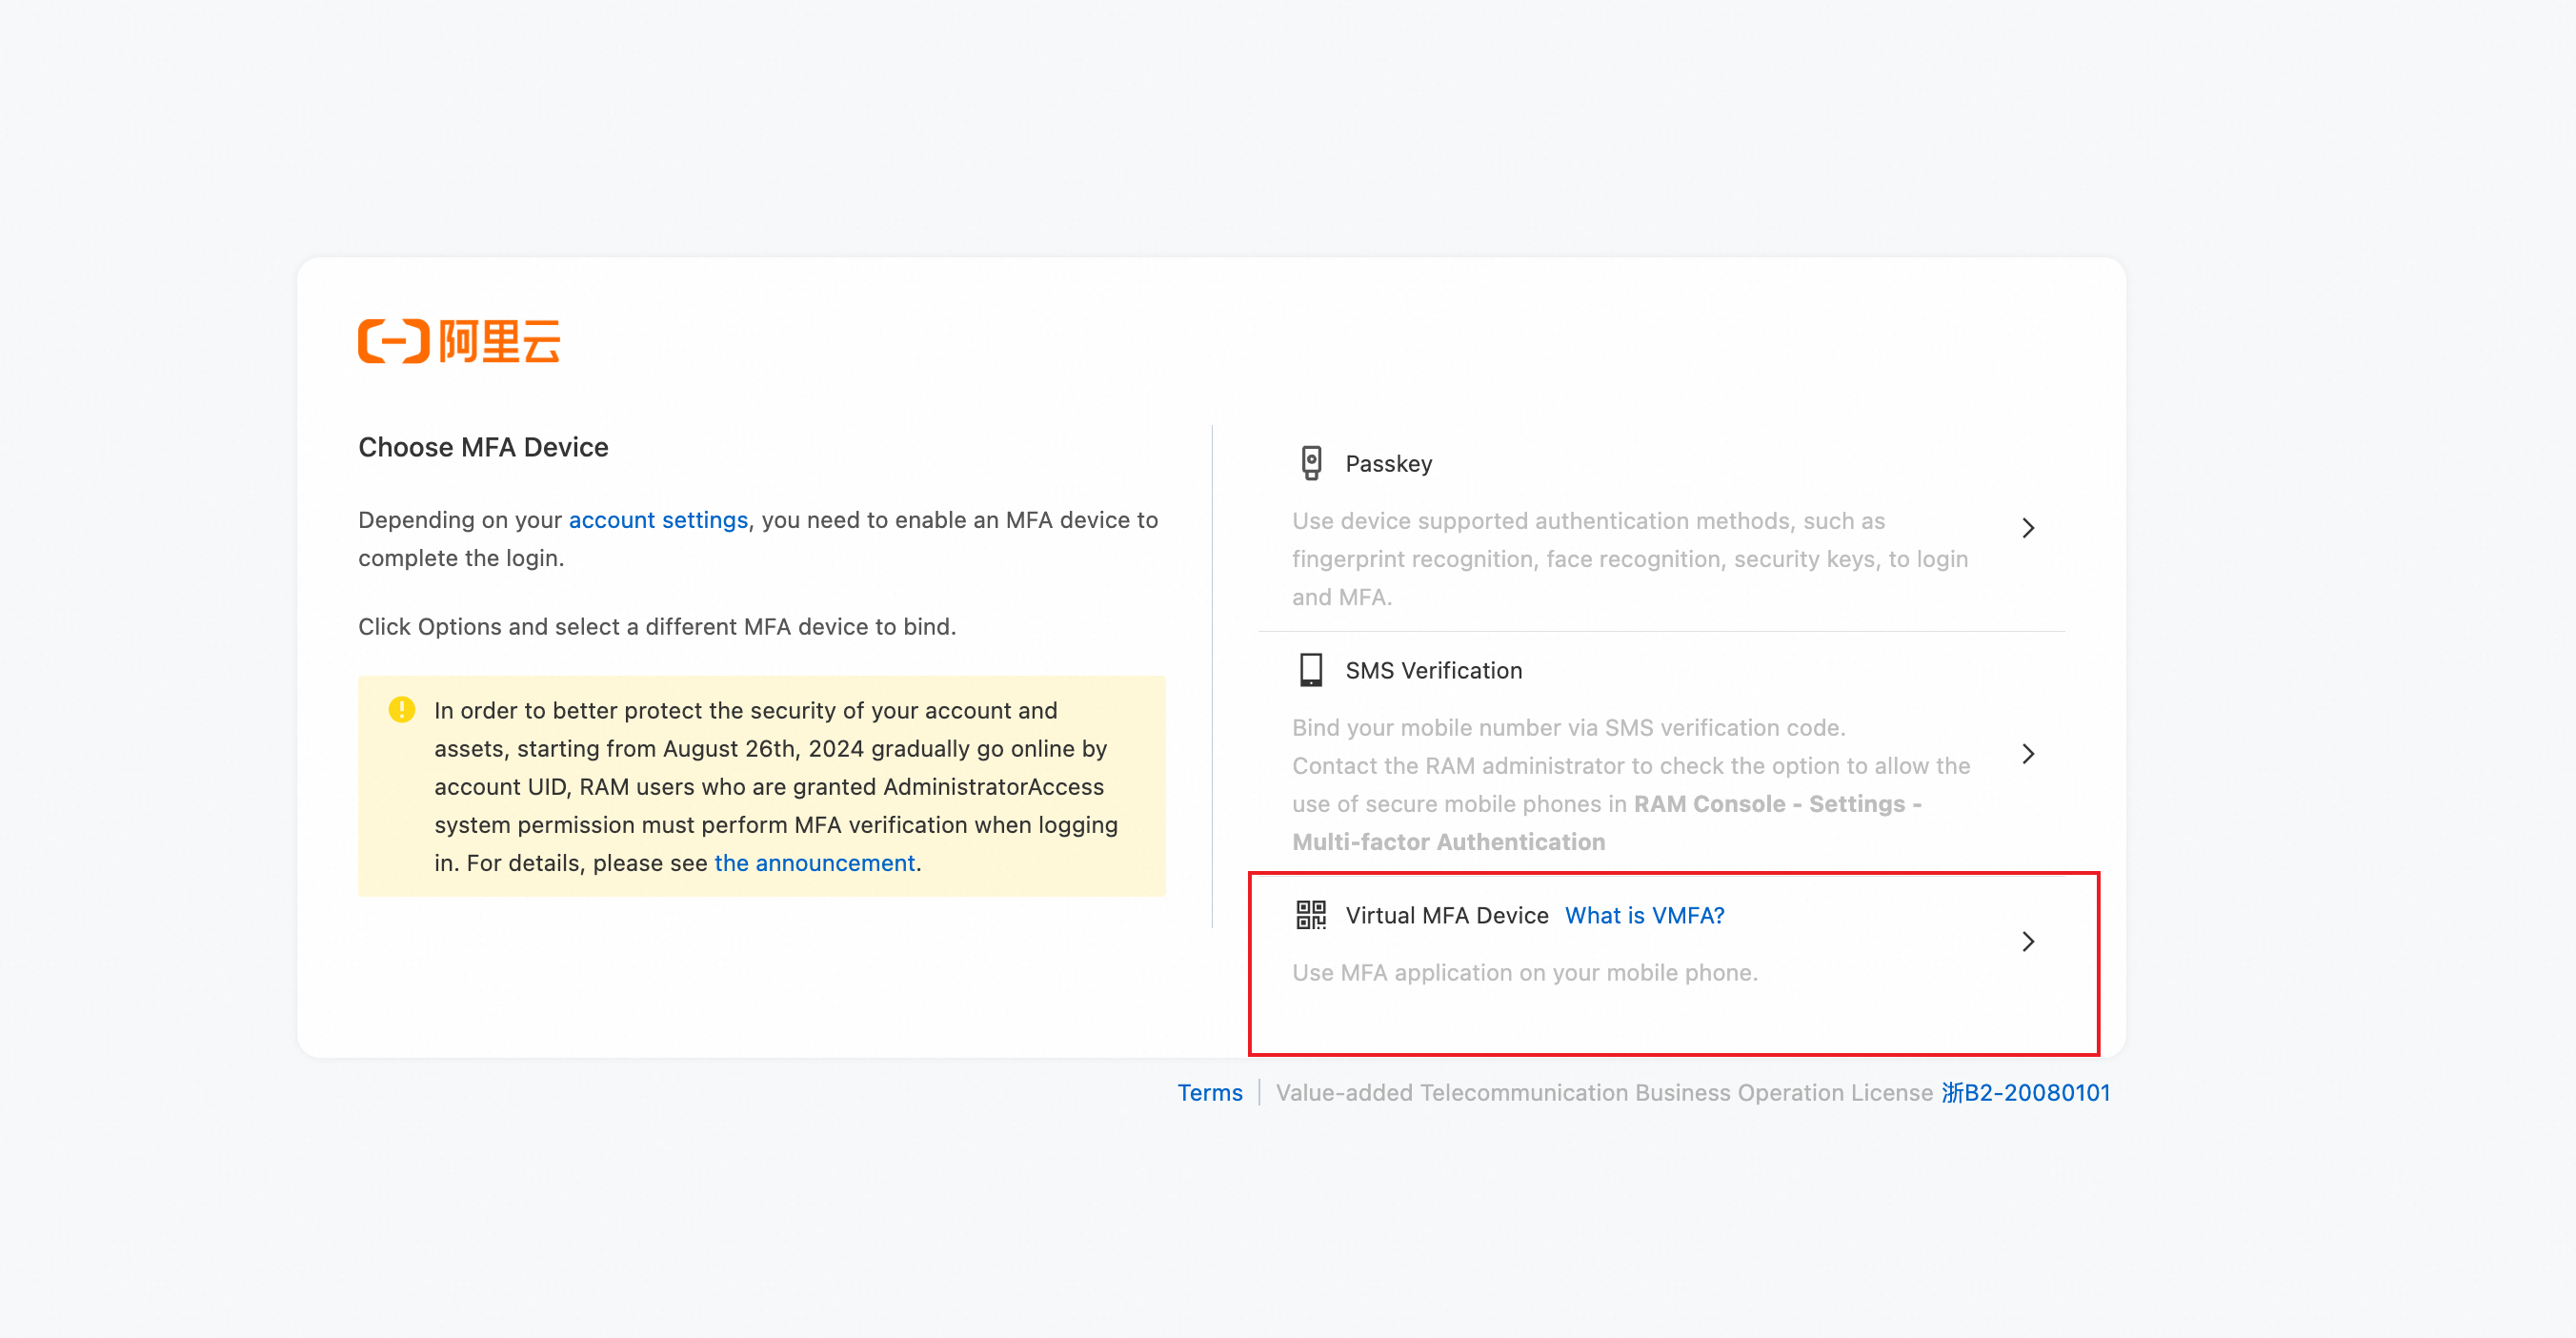This screenshot has width=2576, height=1338.
Task: Expand the Passkey option chevron
Action: click(x=2028, y=528)
